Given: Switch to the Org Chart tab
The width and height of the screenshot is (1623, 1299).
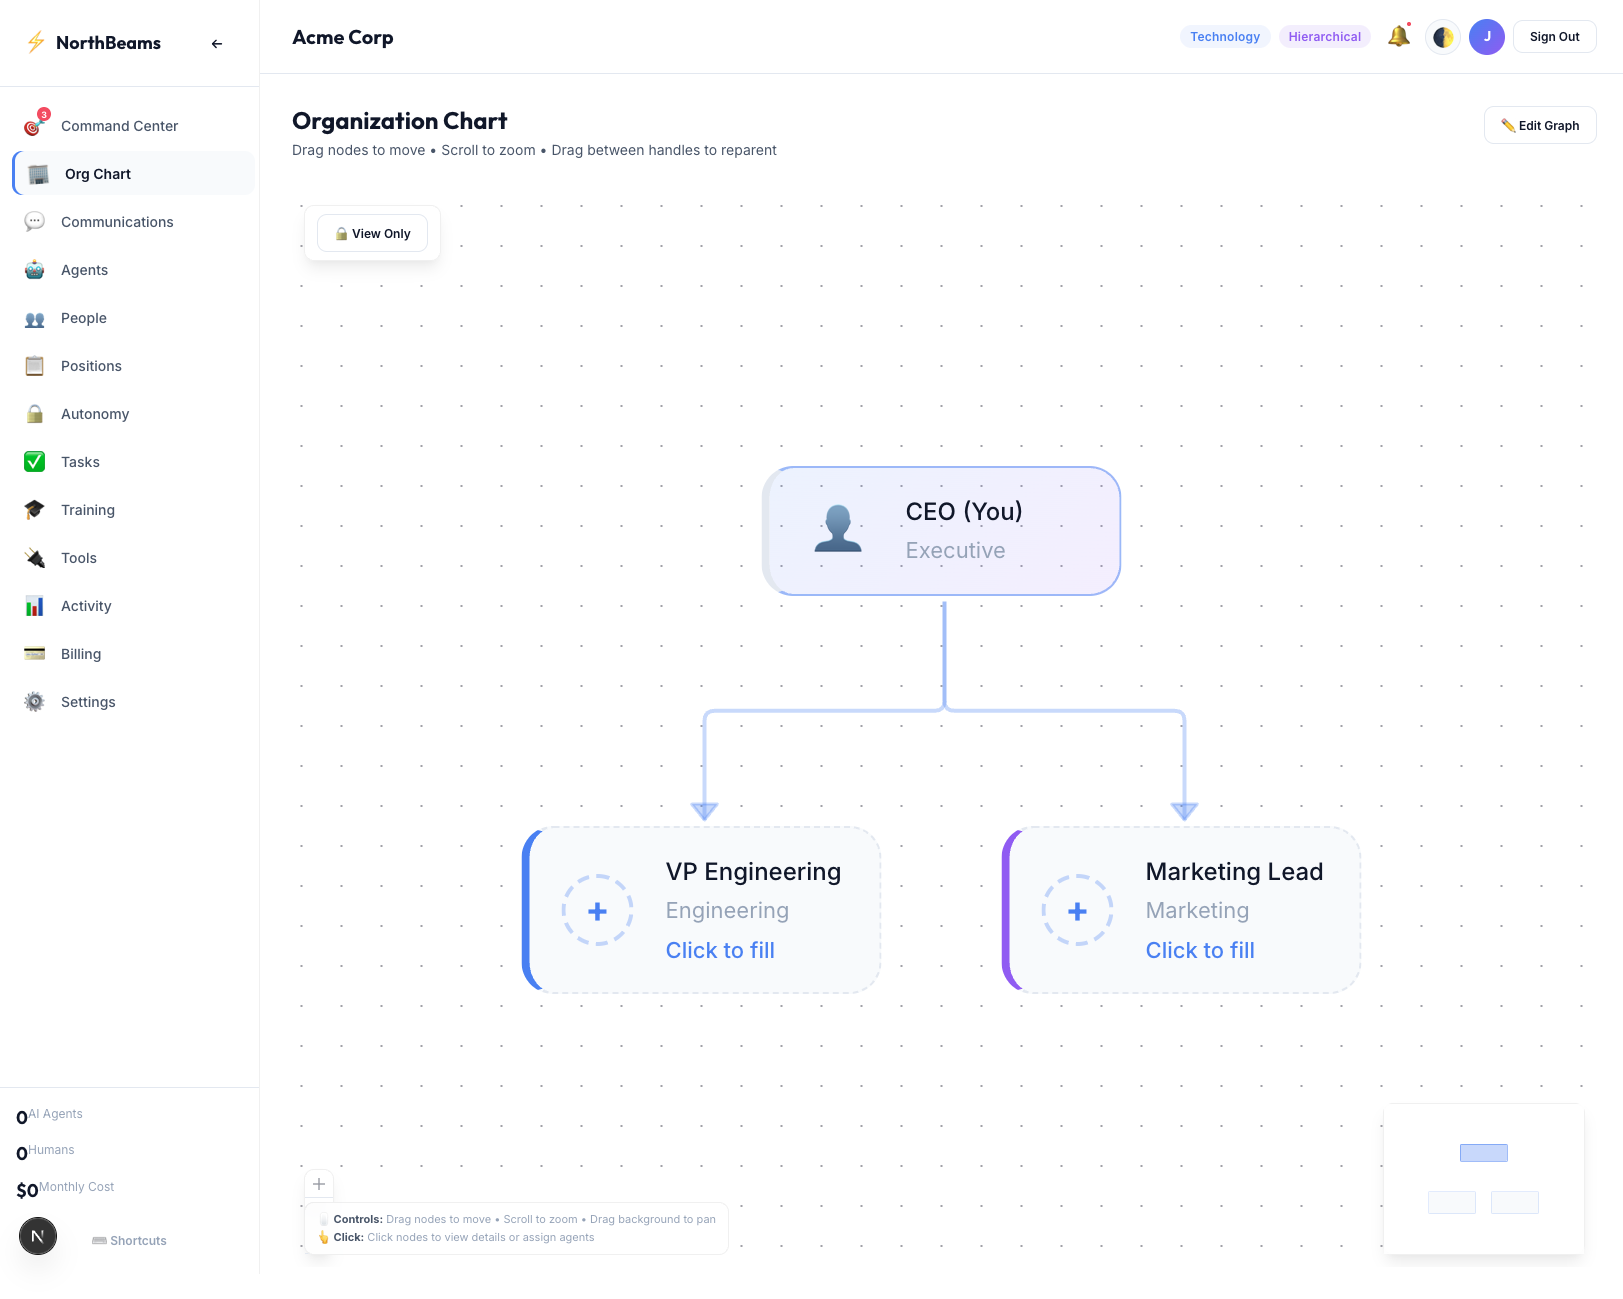Looking at the screenshot, I should (97, 173).
